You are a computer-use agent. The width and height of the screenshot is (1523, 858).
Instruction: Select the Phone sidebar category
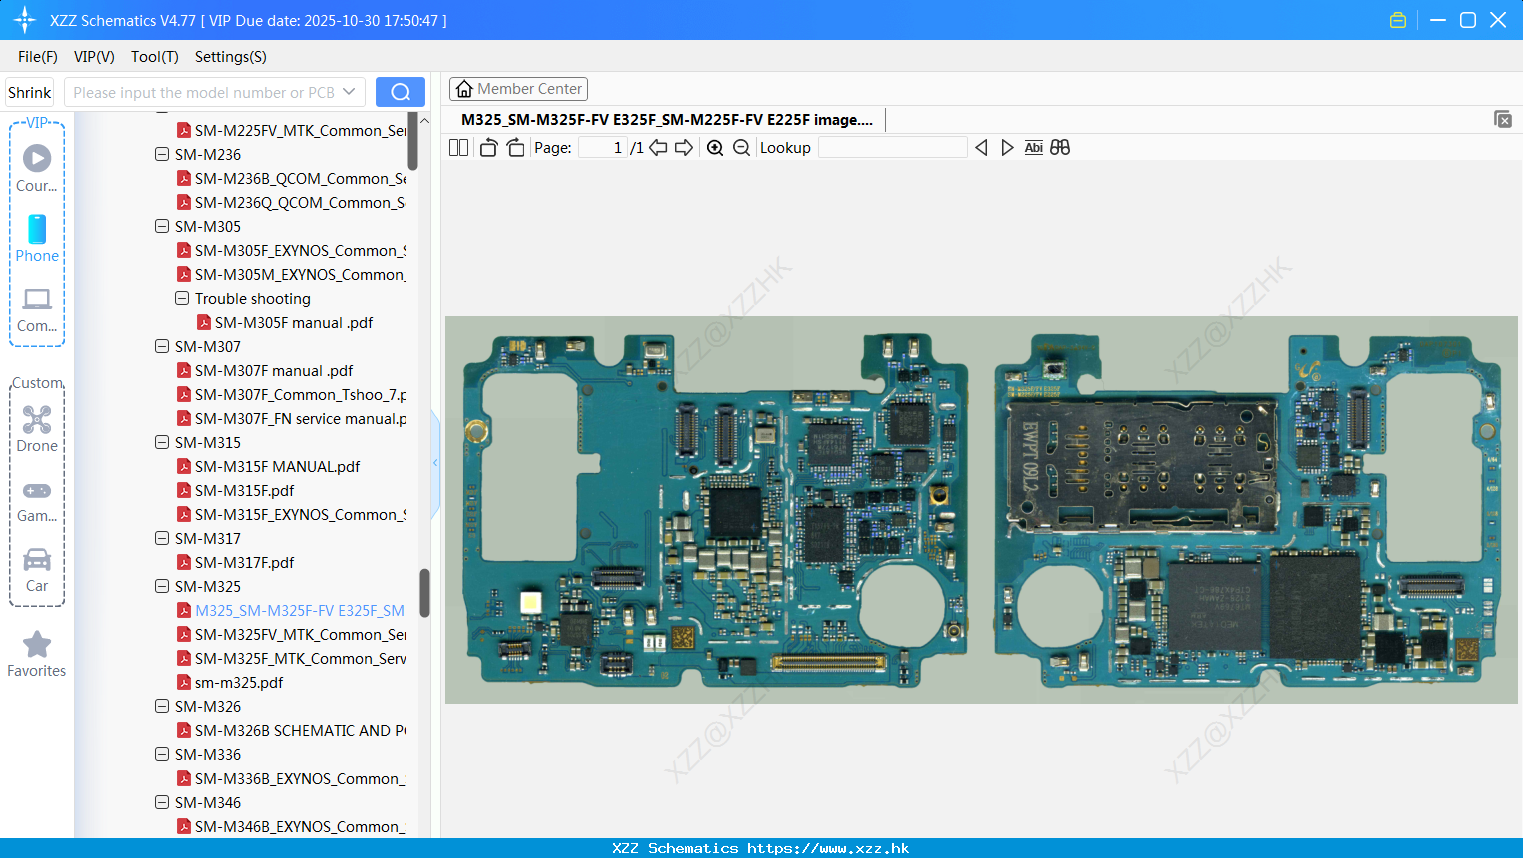37,238
